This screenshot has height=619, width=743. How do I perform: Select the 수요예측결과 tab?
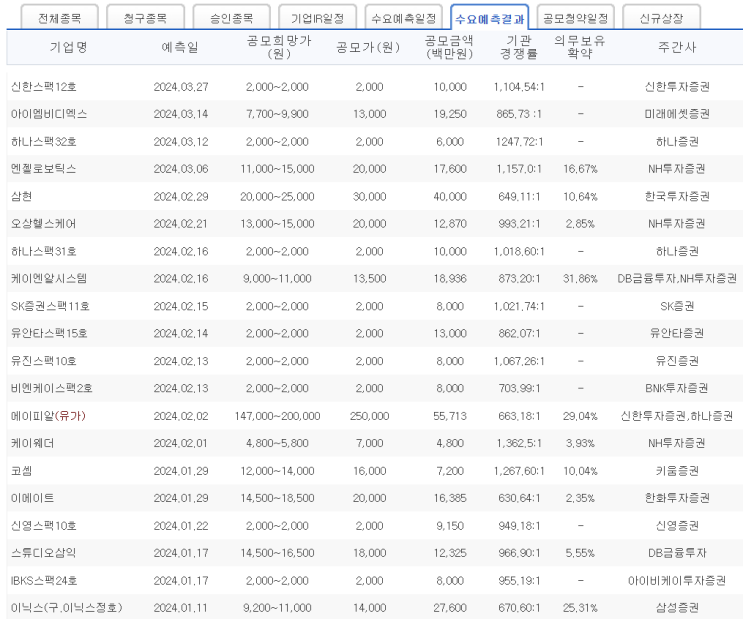pos(489,18)
